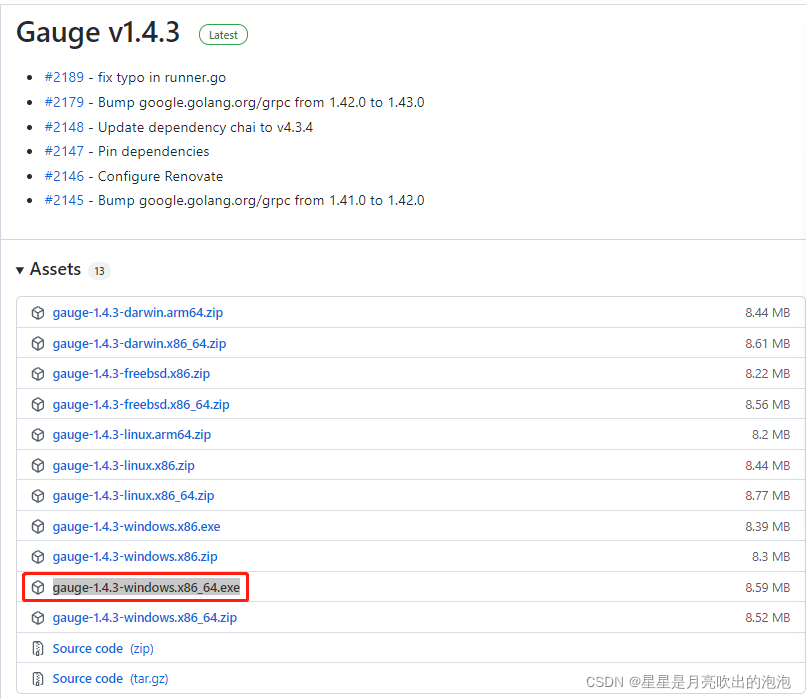
Task: Download gauge-1.4.3-darwin.arm64.zip
Action: (138, 313)
